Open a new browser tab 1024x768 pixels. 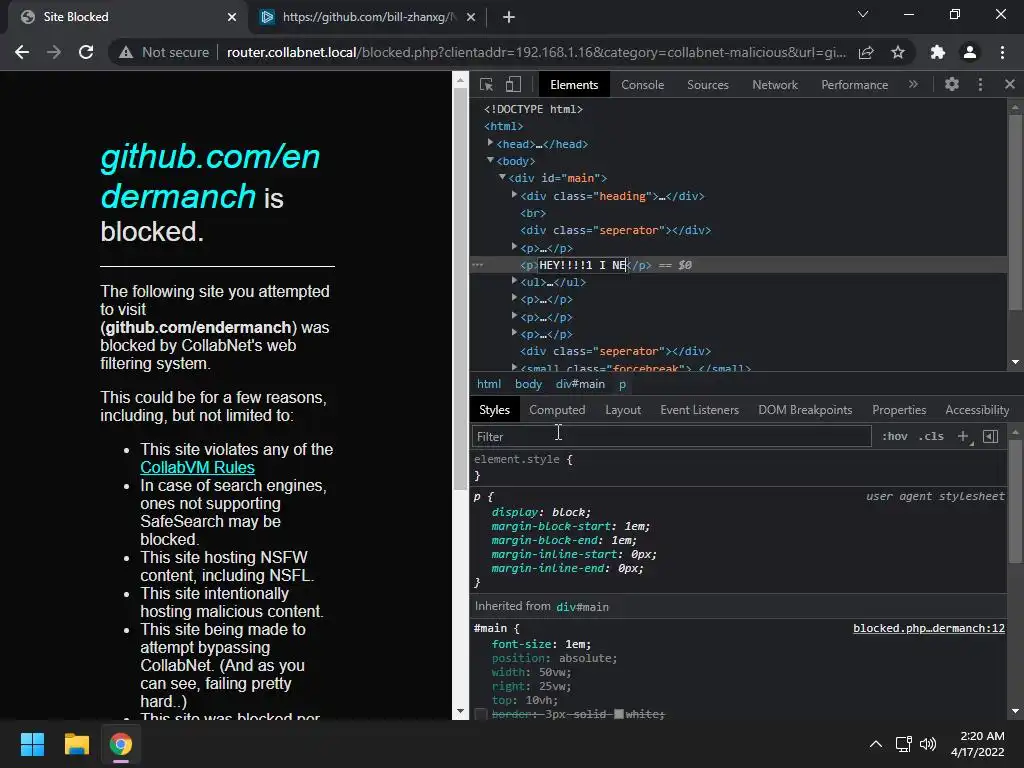coord(509,17)
